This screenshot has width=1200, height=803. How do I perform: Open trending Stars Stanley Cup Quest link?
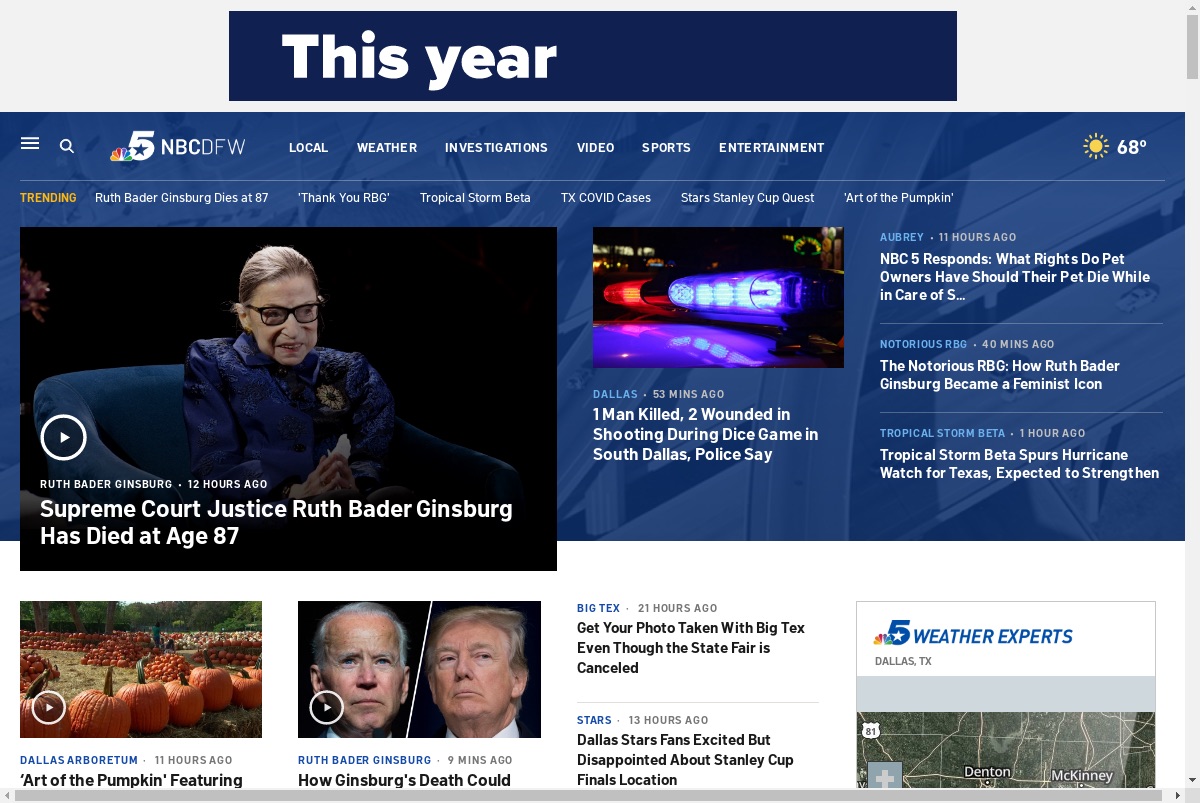pyautogui.click(x=747, y=197)
